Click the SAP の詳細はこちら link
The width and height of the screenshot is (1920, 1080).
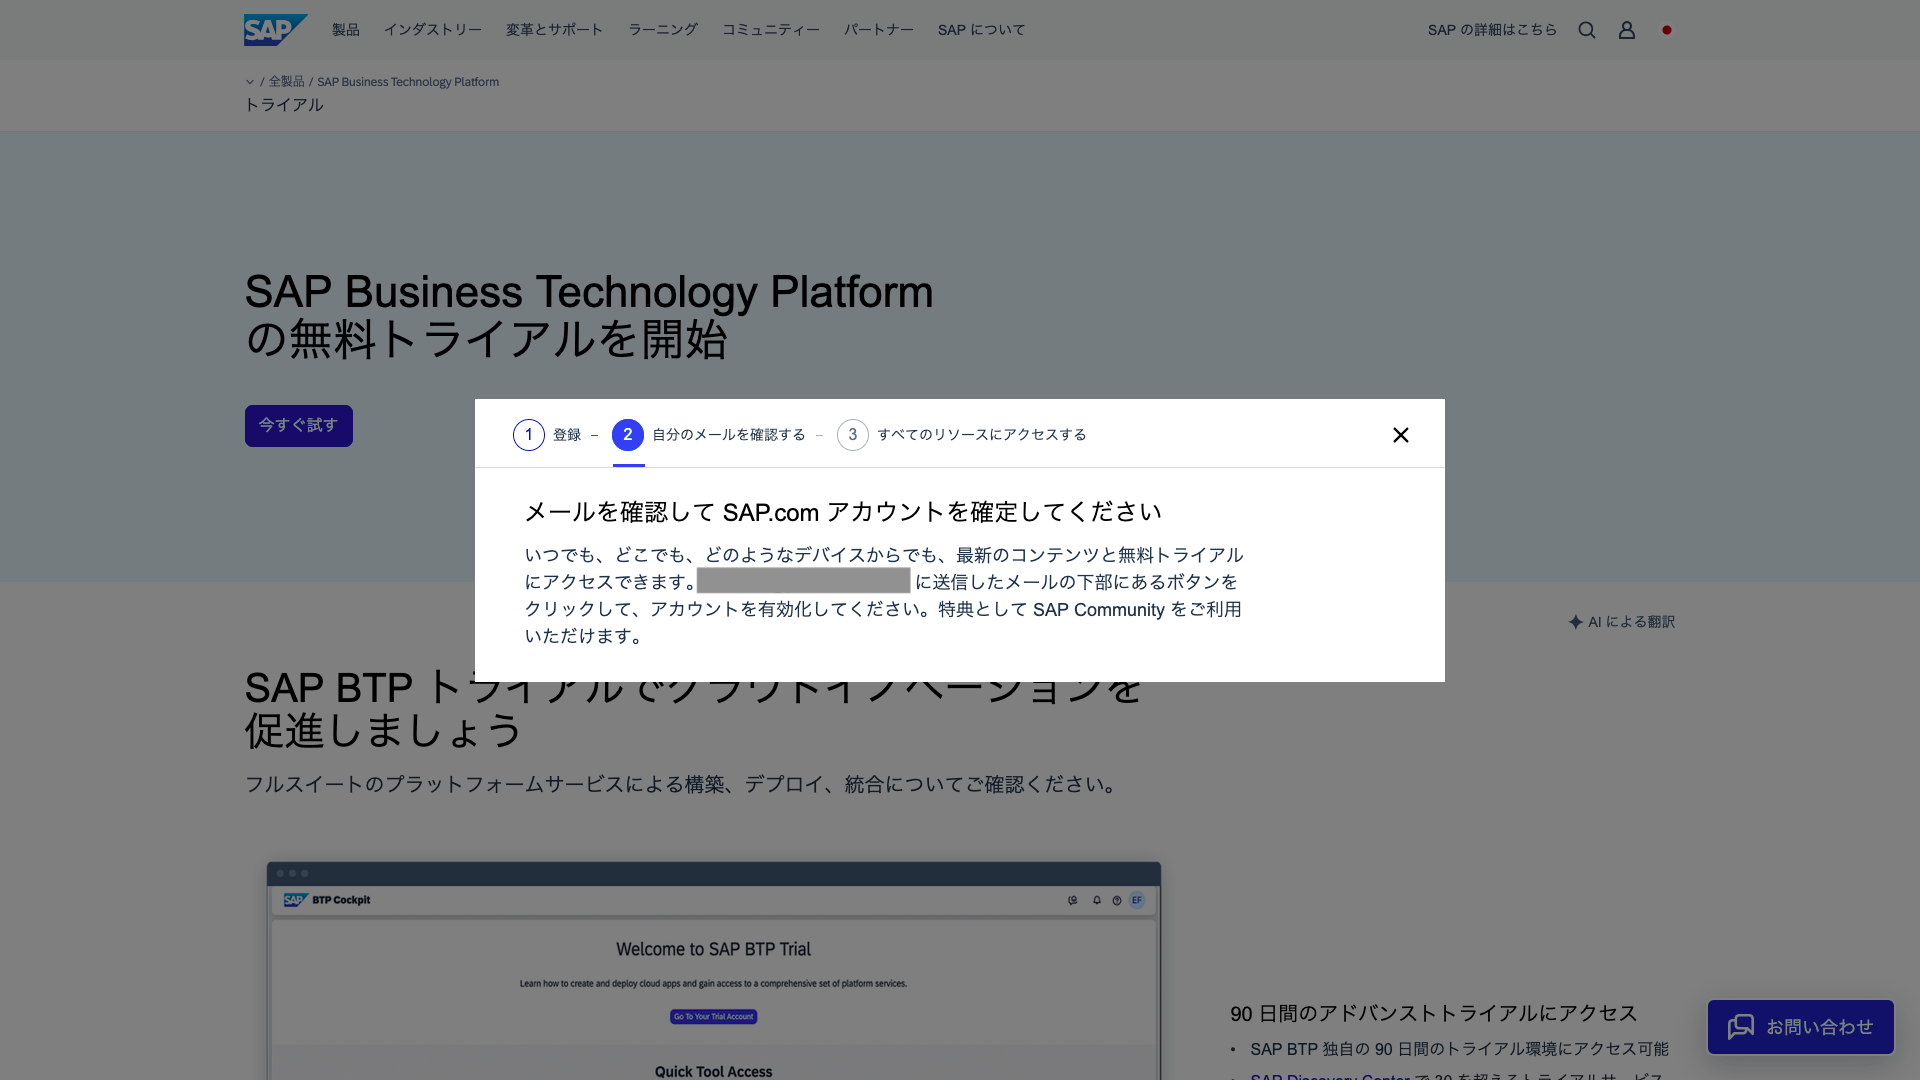[x=1492, y=30]
